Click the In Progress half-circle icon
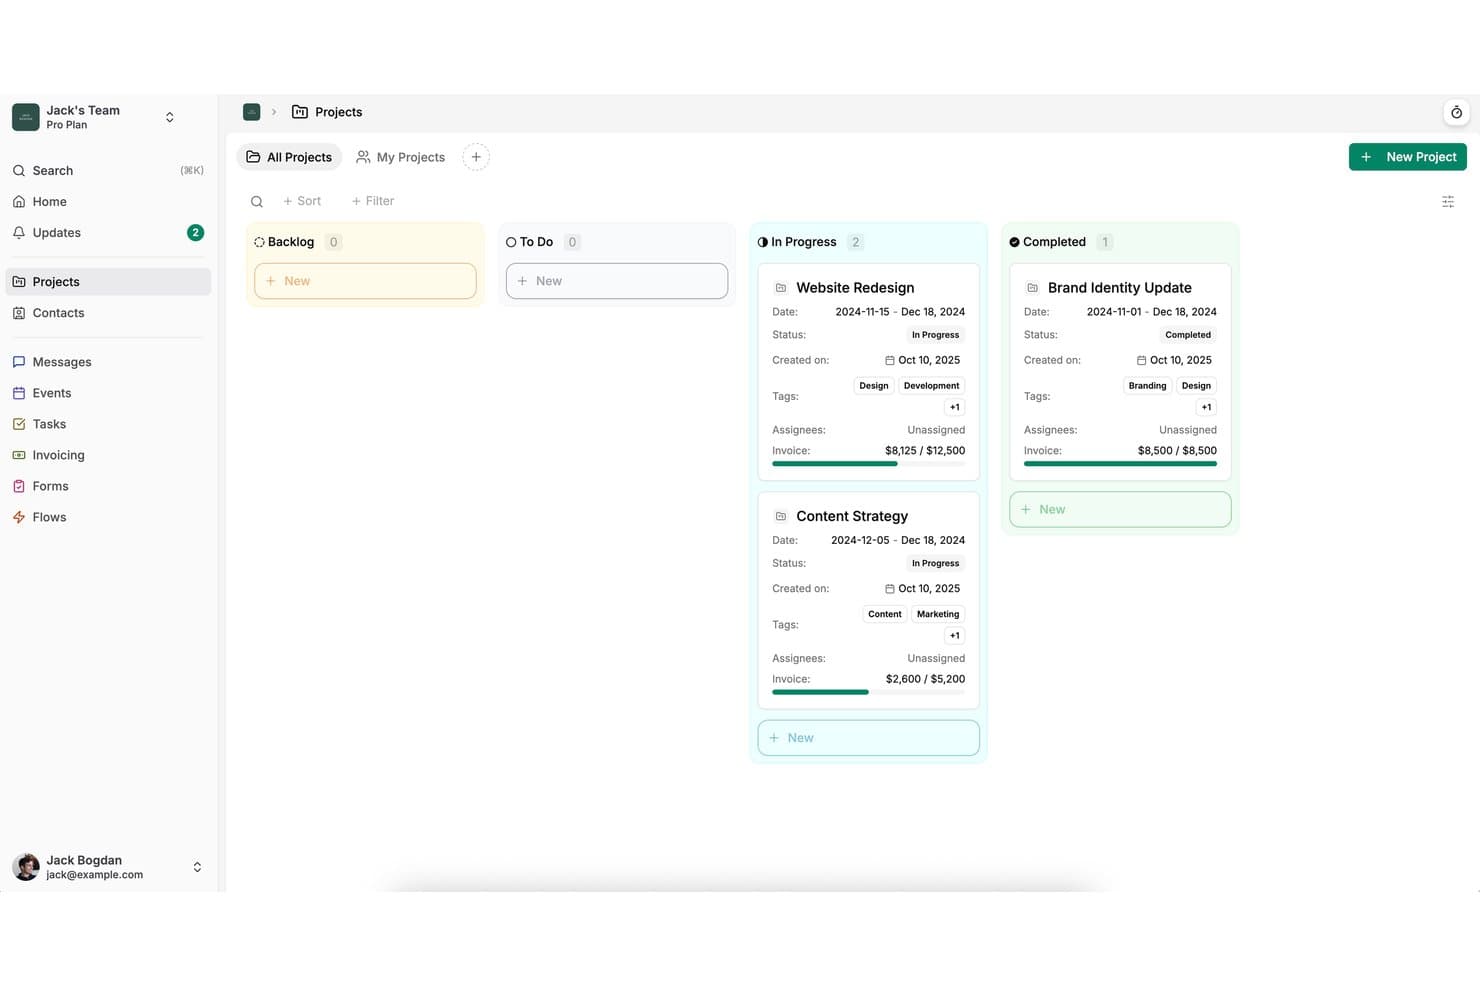 [x=763, y=242]
